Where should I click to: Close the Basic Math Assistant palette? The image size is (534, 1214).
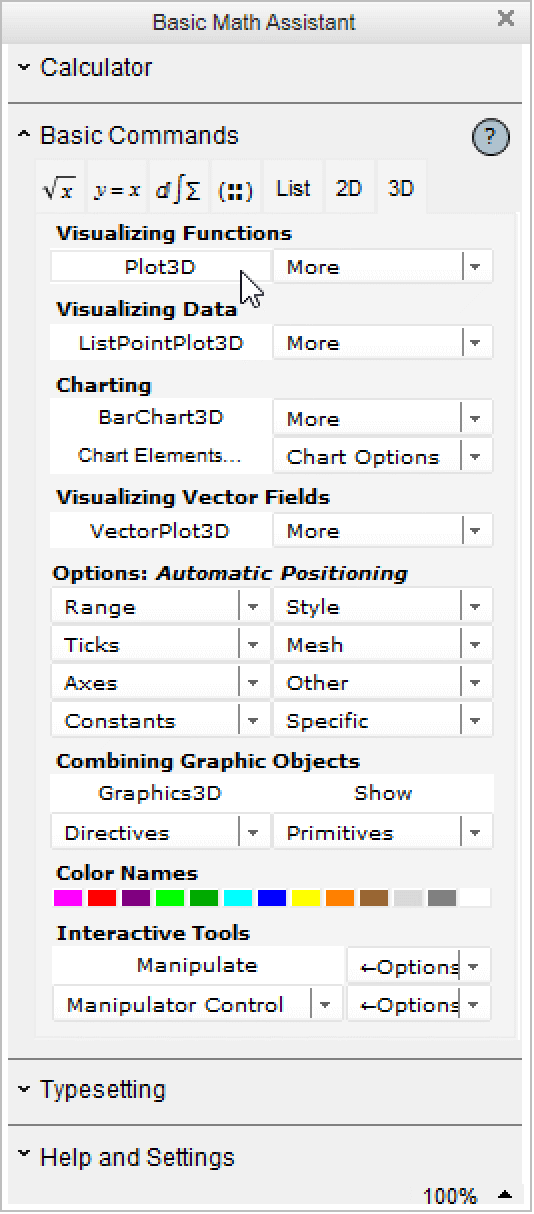tap(506, 18)
